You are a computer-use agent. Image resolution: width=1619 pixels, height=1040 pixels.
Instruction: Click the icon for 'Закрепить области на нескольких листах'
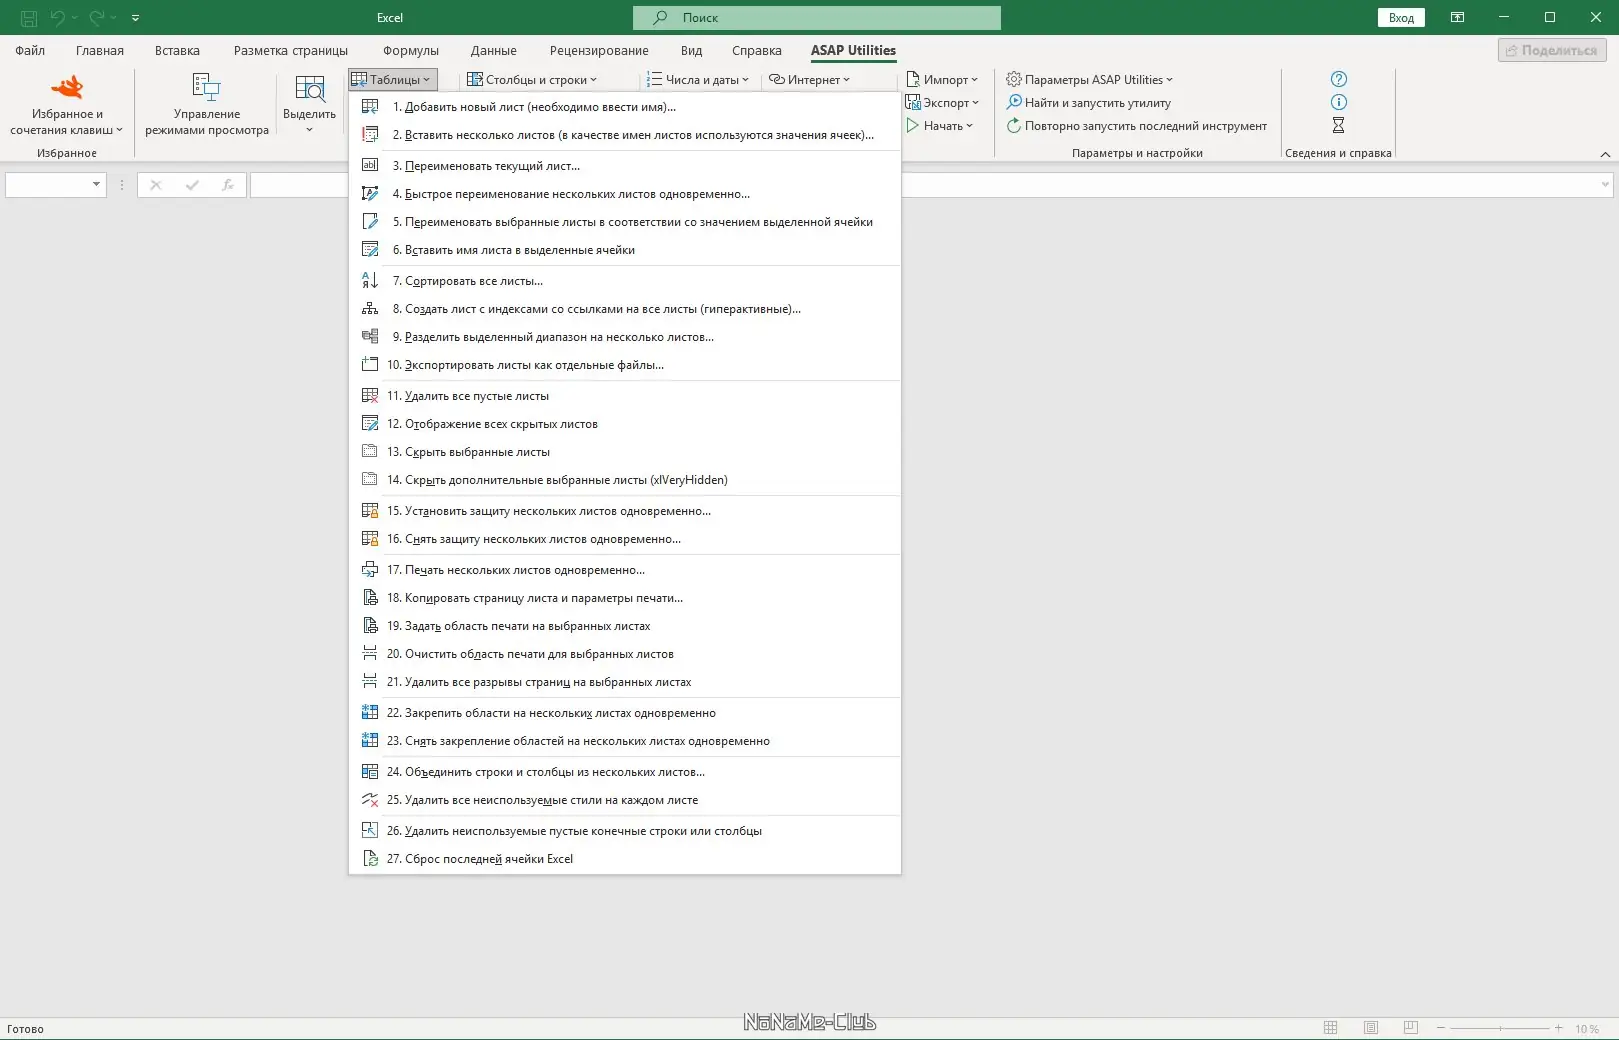[x=370, y=712]
